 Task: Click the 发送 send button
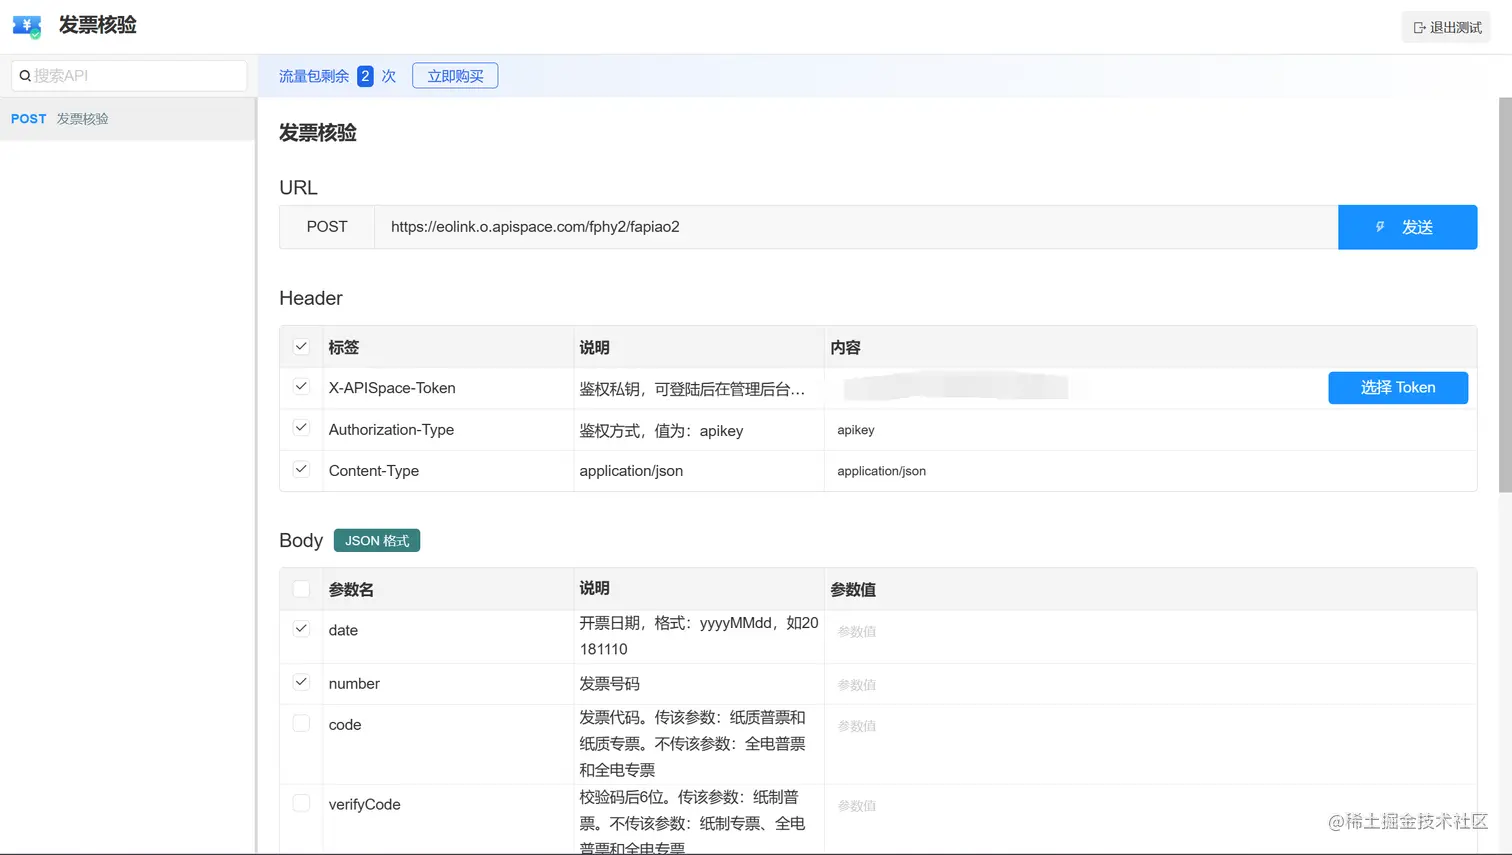click(x=1407, y=227)
